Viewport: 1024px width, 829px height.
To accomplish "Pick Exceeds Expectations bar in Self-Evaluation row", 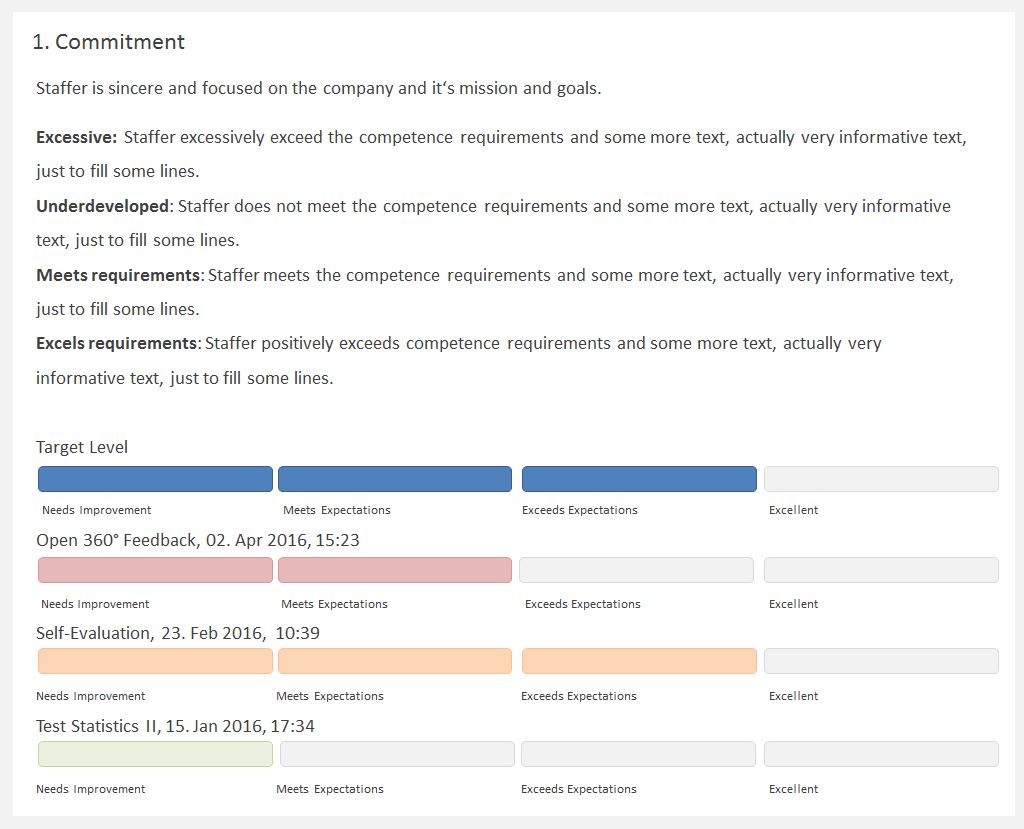I will tap(639, 661).
